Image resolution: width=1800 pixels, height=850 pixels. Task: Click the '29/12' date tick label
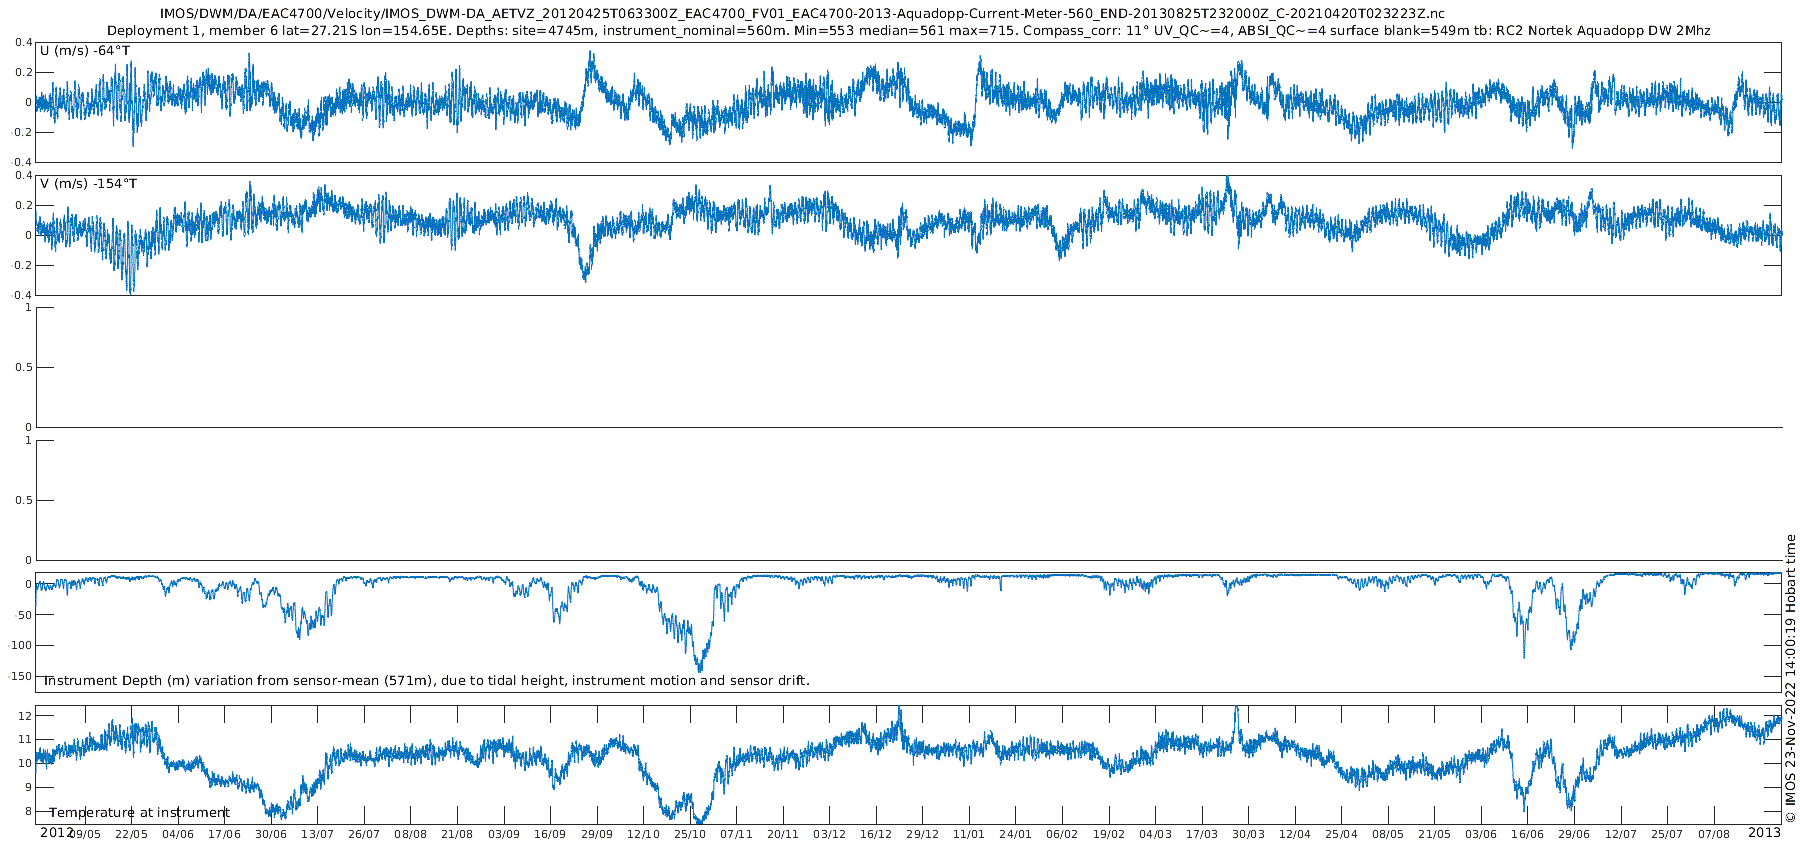[922, 834]
